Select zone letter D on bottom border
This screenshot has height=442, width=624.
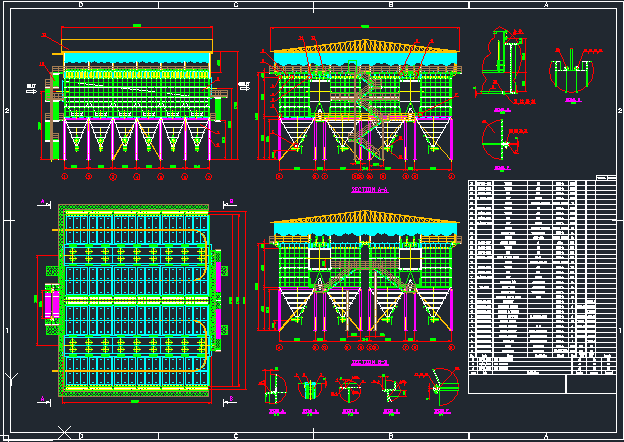point(81,436)
